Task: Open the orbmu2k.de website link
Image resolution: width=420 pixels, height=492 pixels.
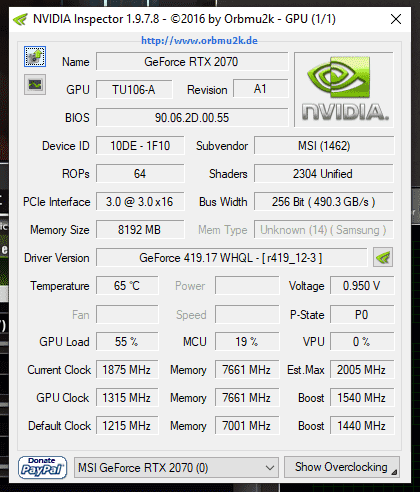Action: [x=199, y=41]
